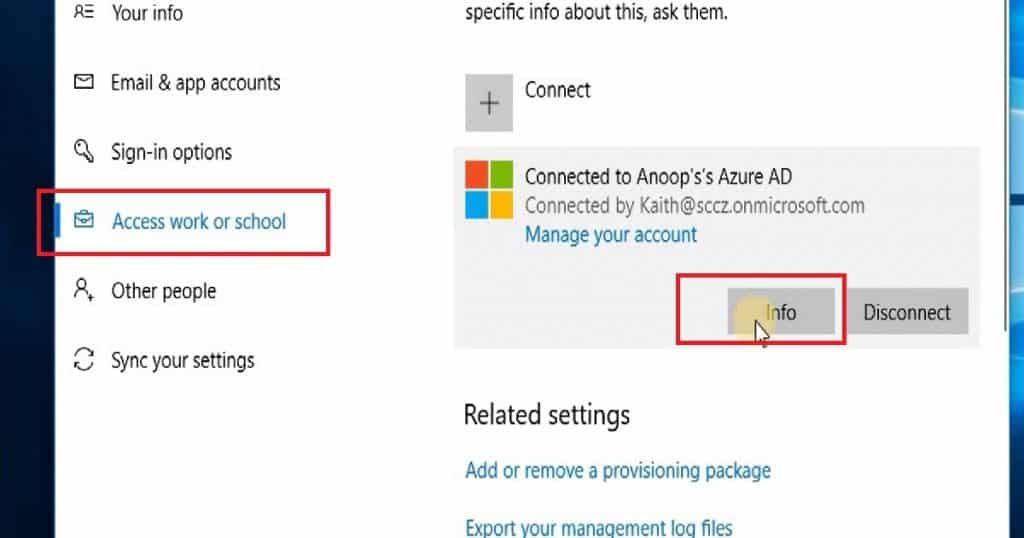Click the briefcase icon for Access work or school

(x=84, y=221)
